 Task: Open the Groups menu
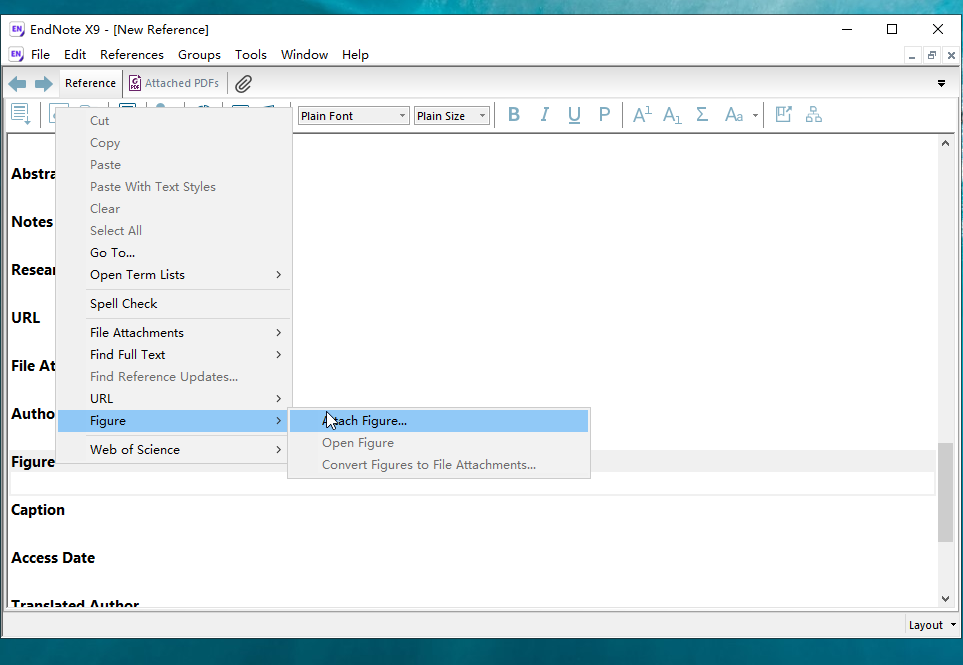click(199, 55)
